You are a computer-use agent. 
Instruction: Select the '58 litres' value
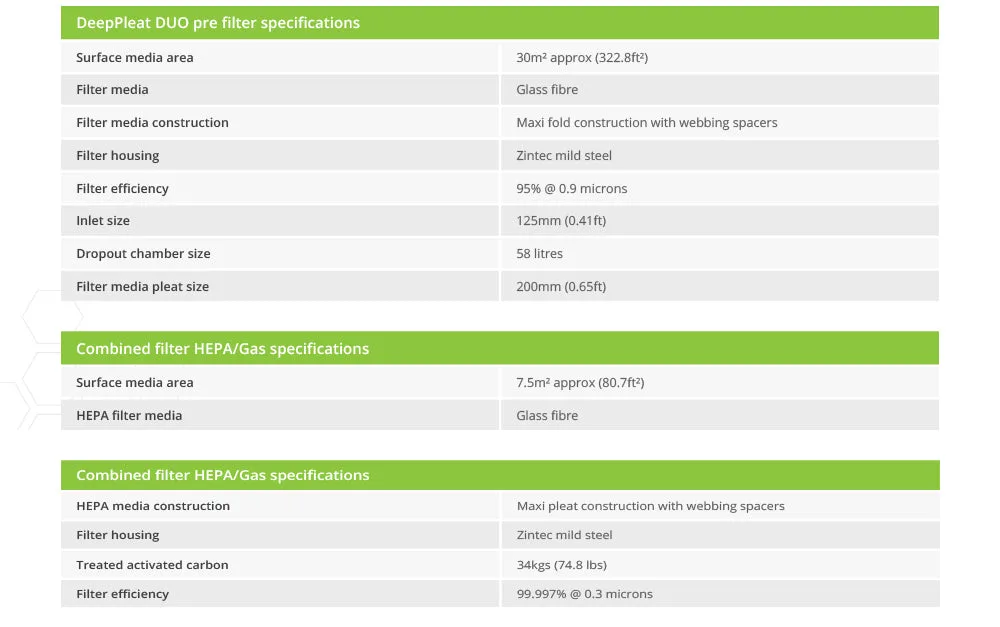coord(540,254)
